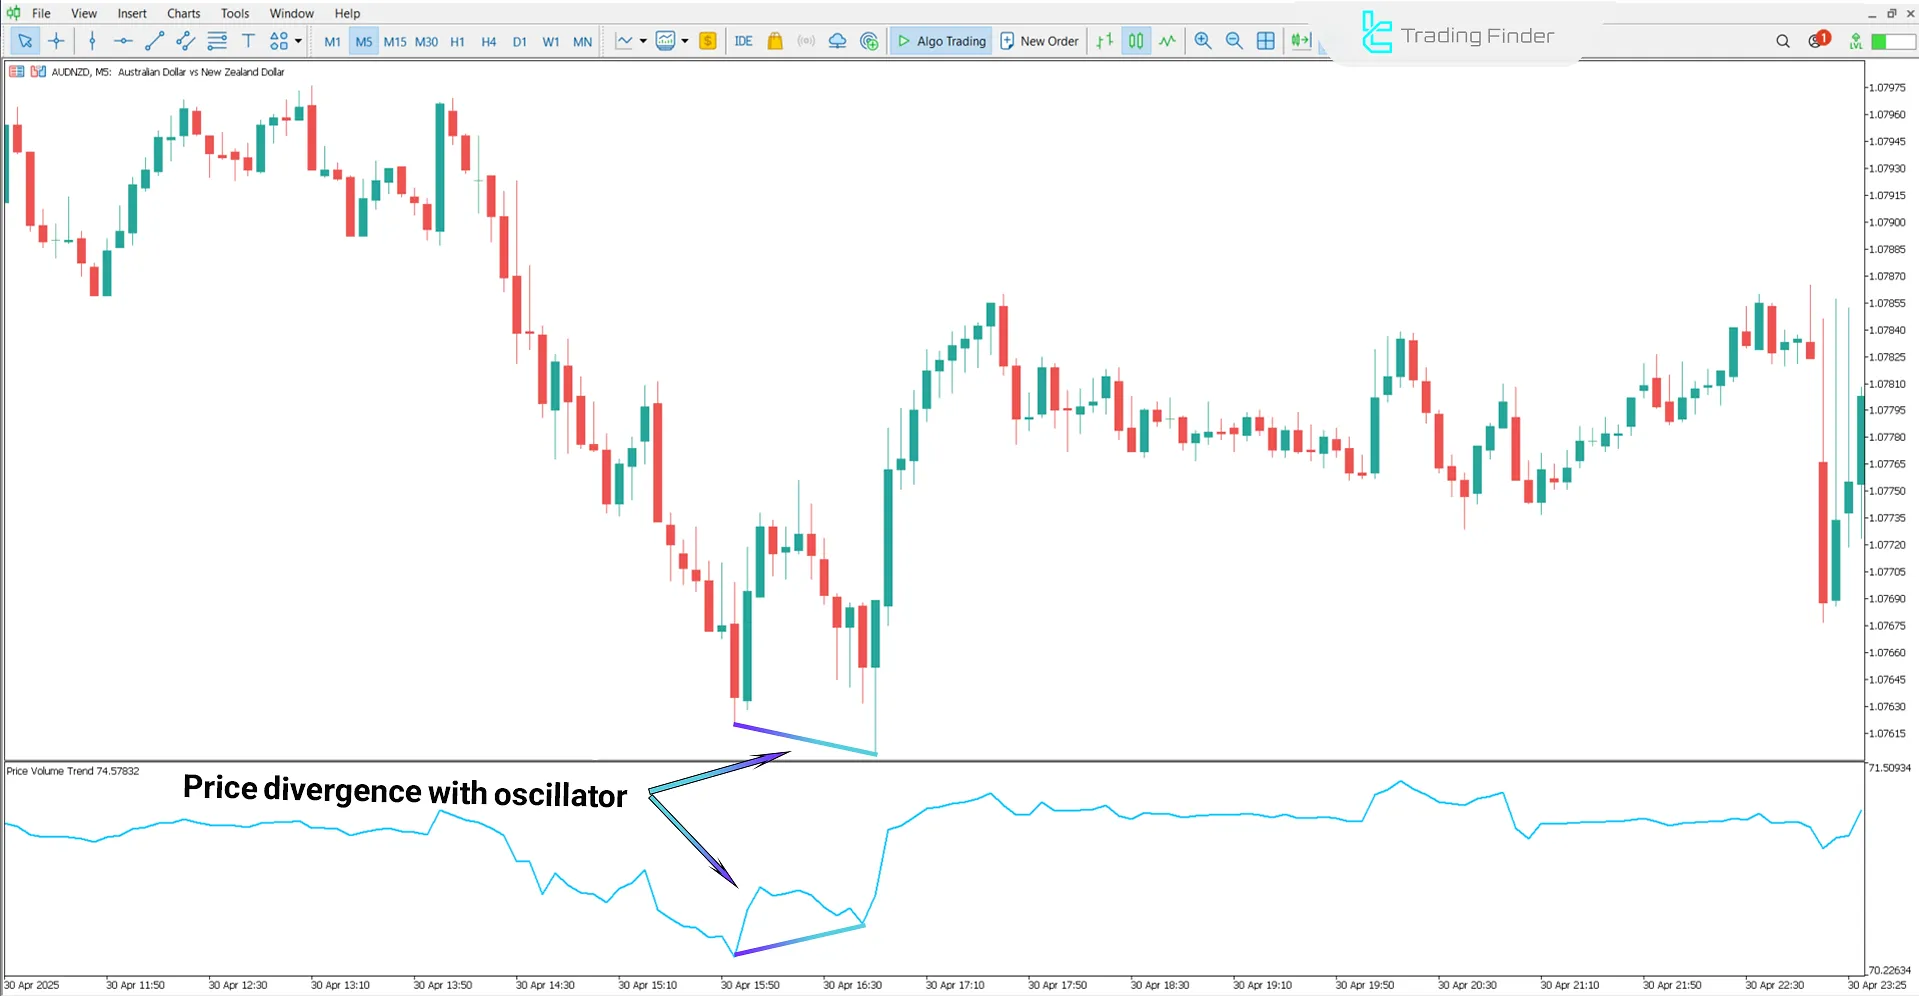Select the Text annotation tool
1919x996 pixels.
[x=248, y=41]
